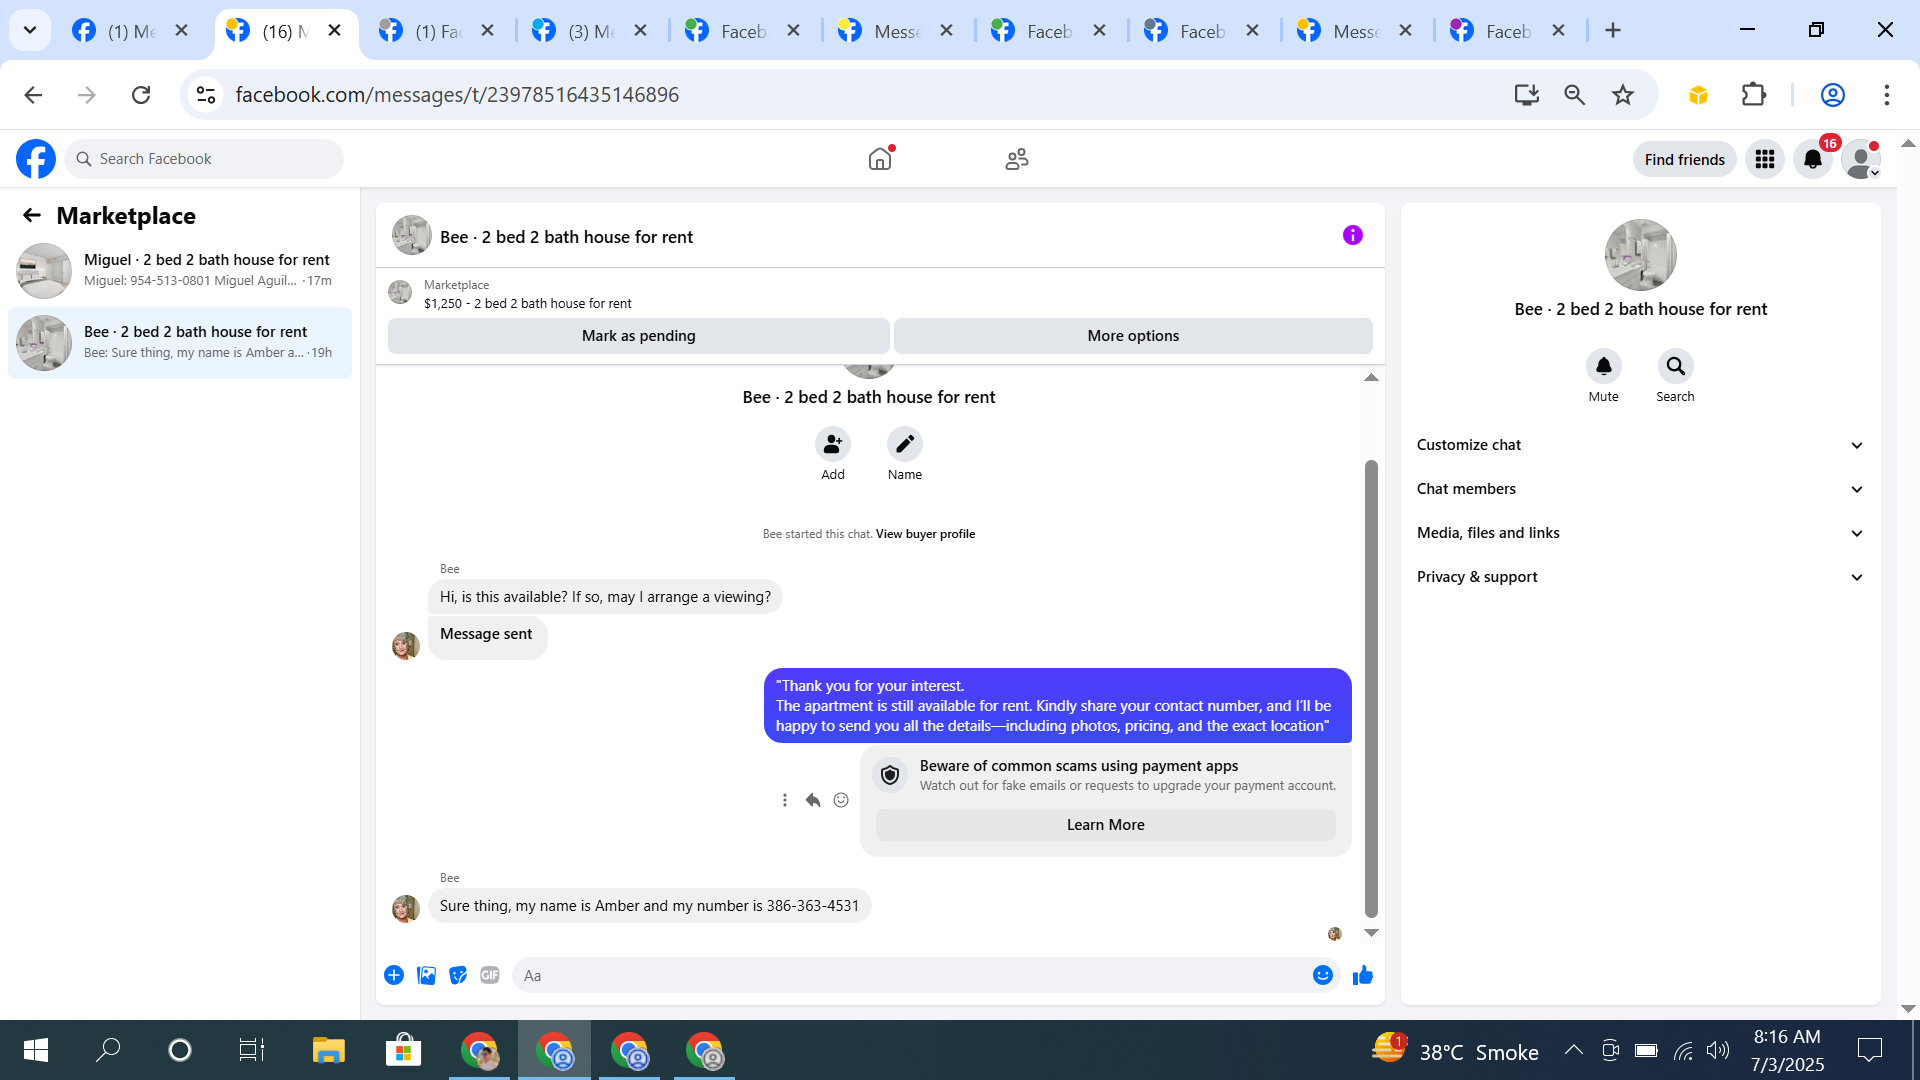Click the pencil Name icon
1920x1080 pixels.
click(904, 444)
